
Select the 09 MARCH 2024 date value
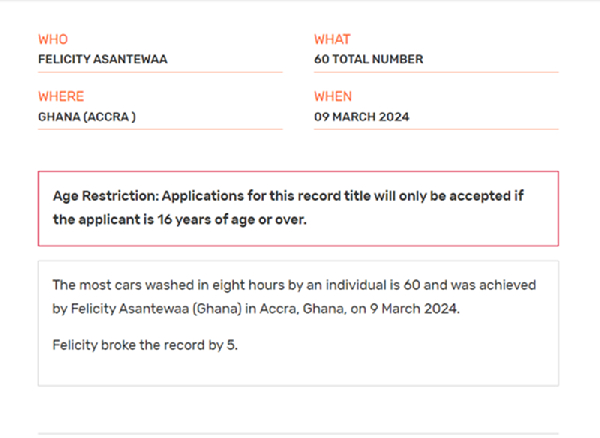pos(361,116)
